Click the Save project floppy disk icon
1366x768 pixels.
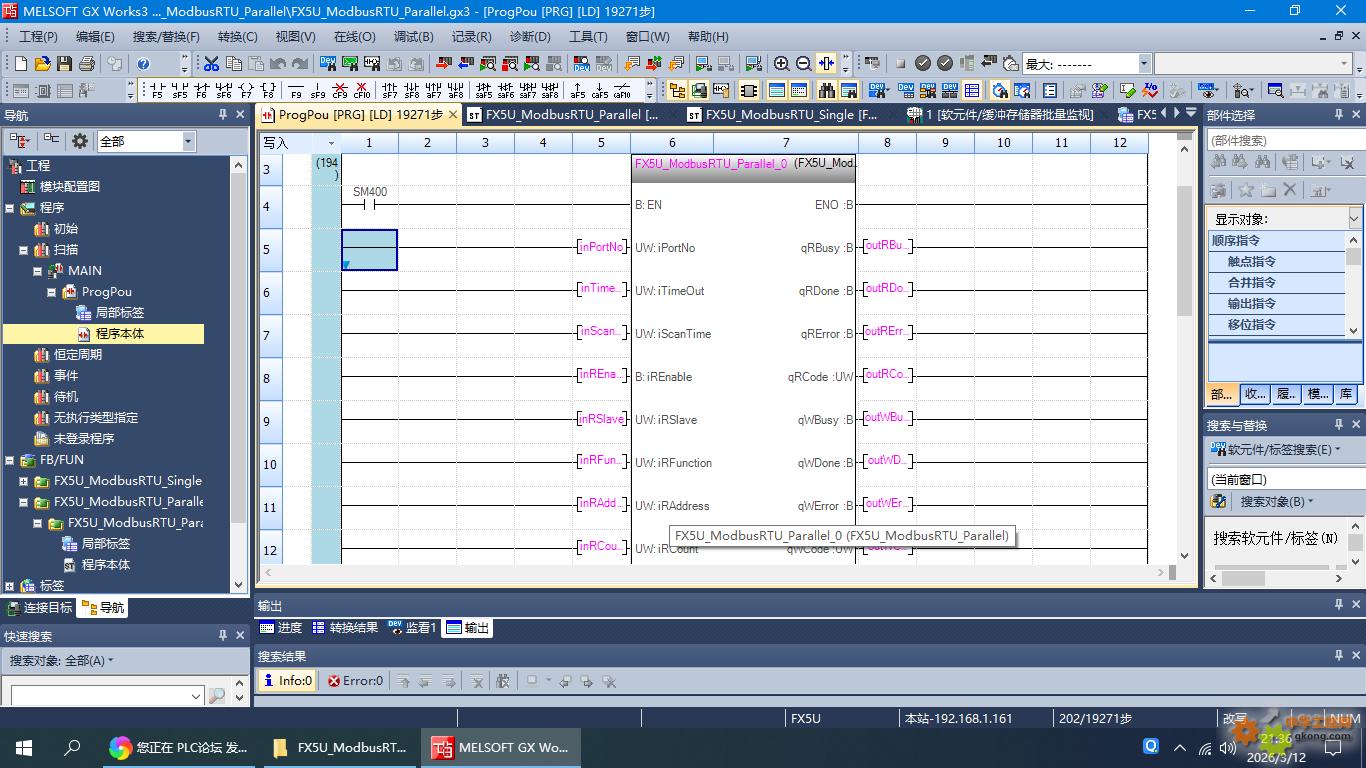click(x=64, y=63)
